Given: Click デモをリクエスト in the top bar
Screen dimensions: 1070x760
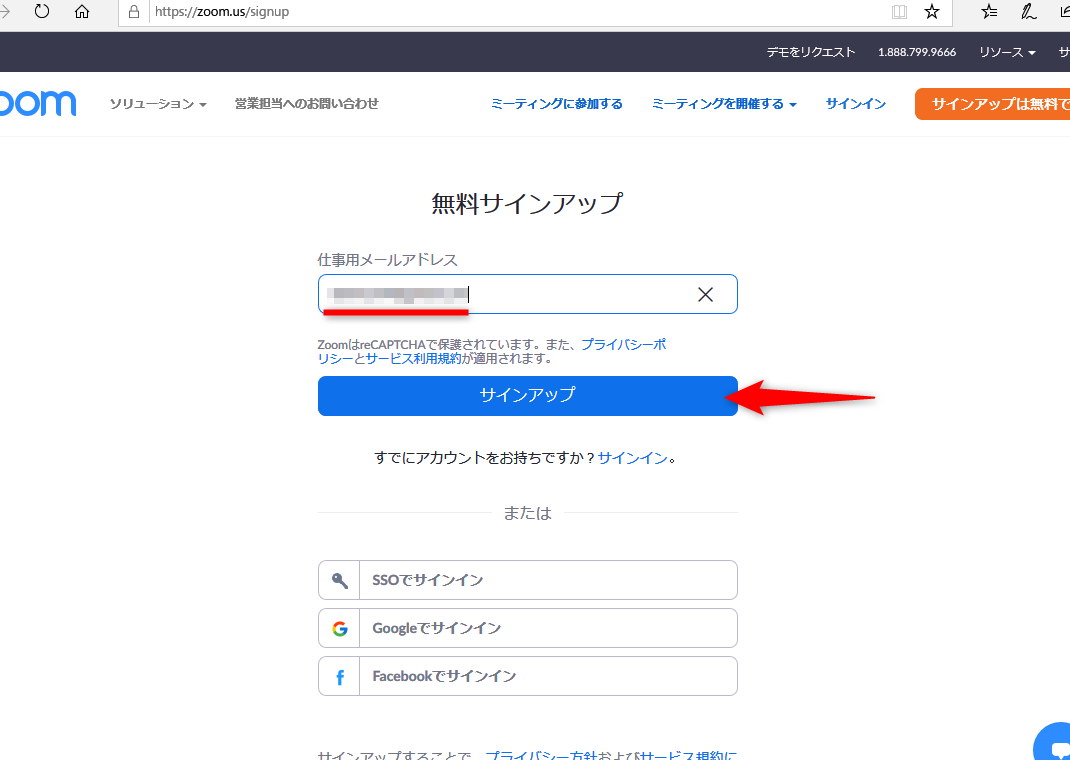Looking at the screenshot, I should pyautogui.click(x=811, y=52).
